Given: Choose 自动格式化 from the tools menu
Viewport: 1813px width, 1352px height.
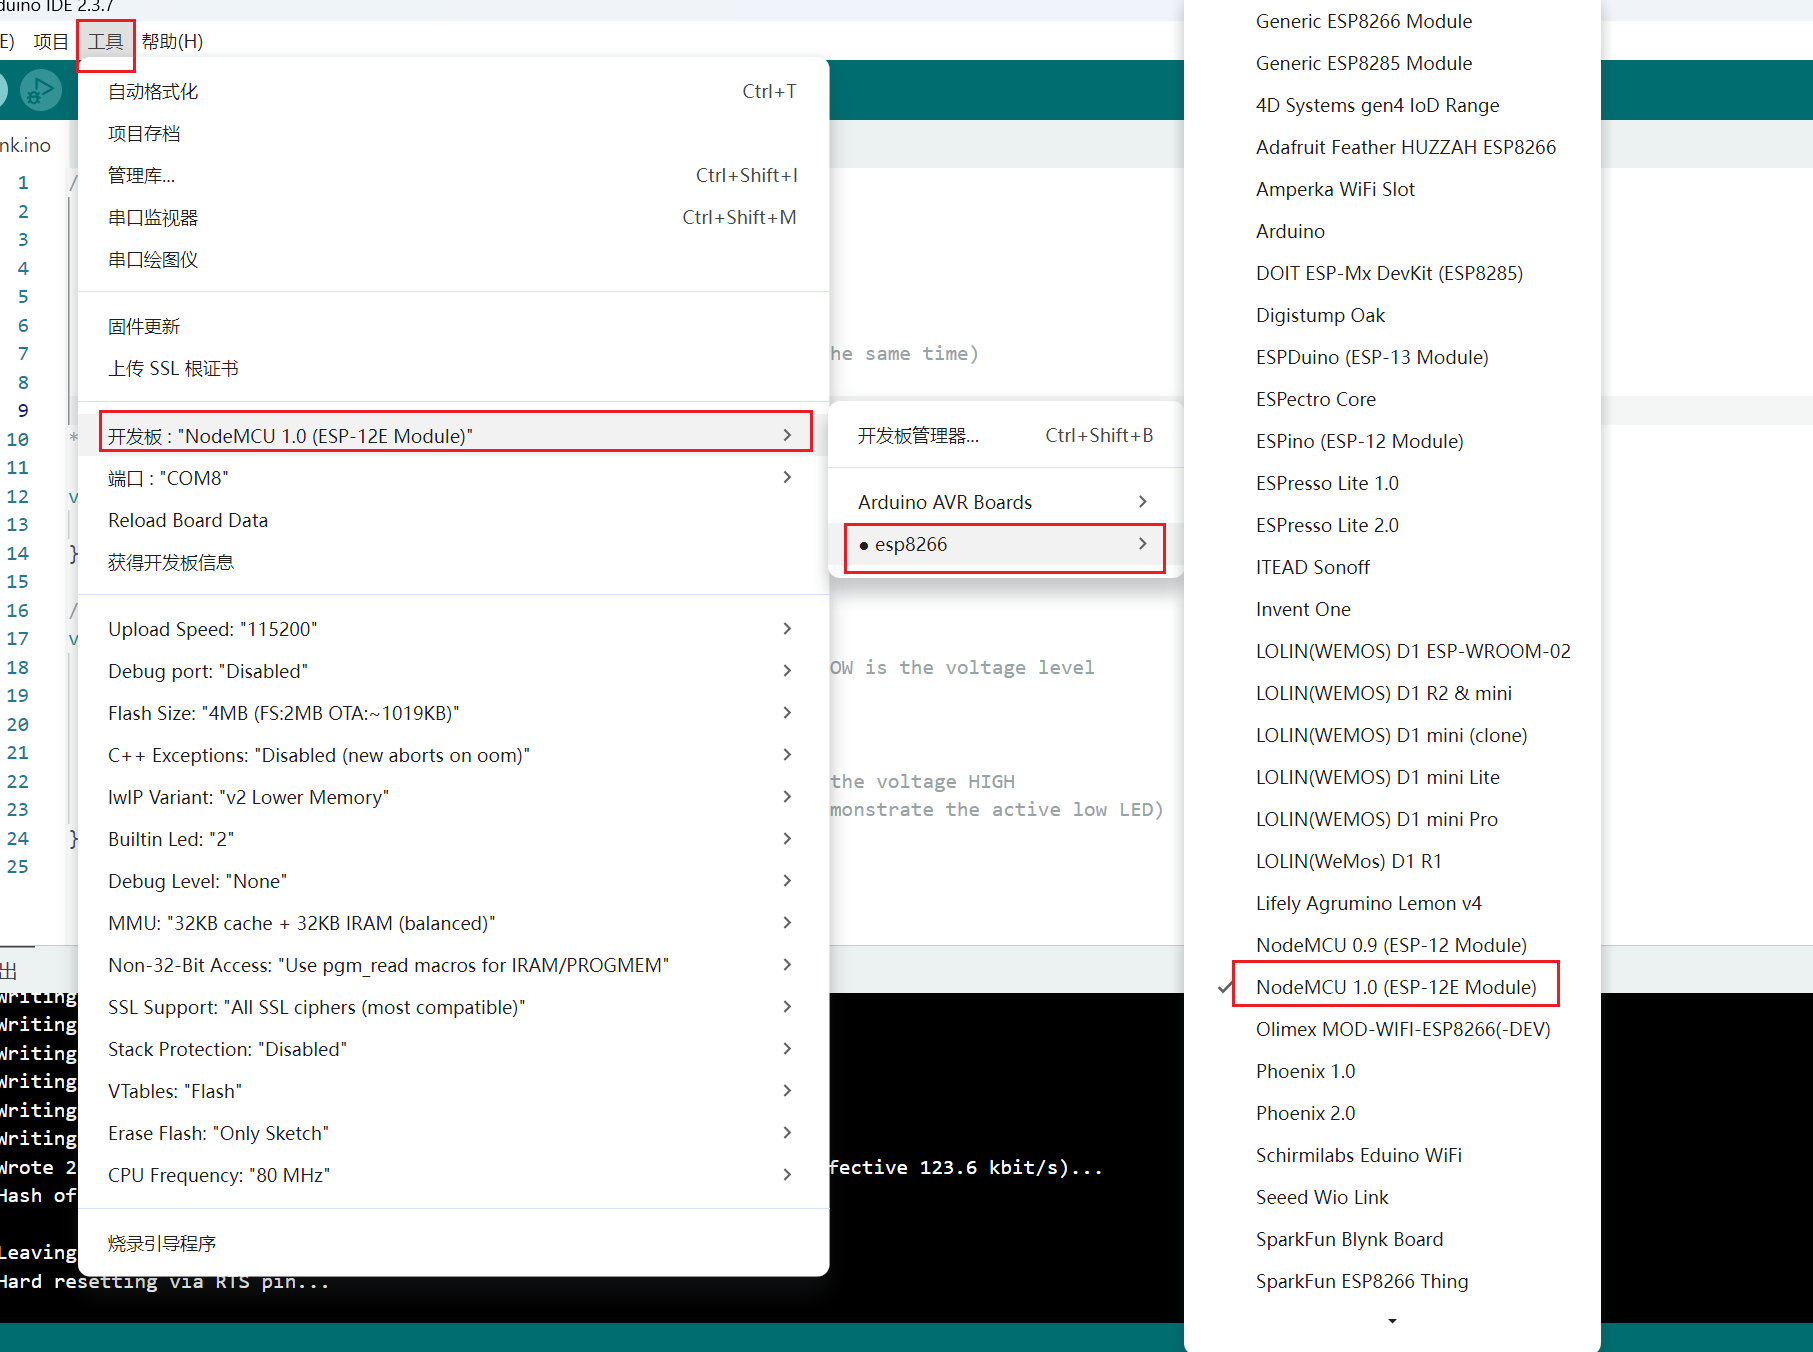Looking at the screenshot, I should [153, 91].
